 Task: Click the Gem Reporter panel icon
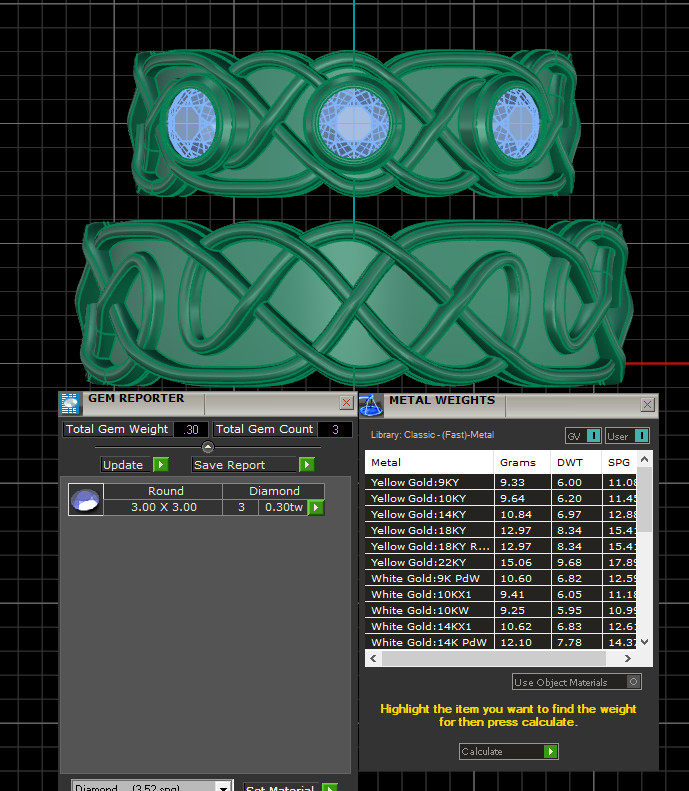pos(70,403)
